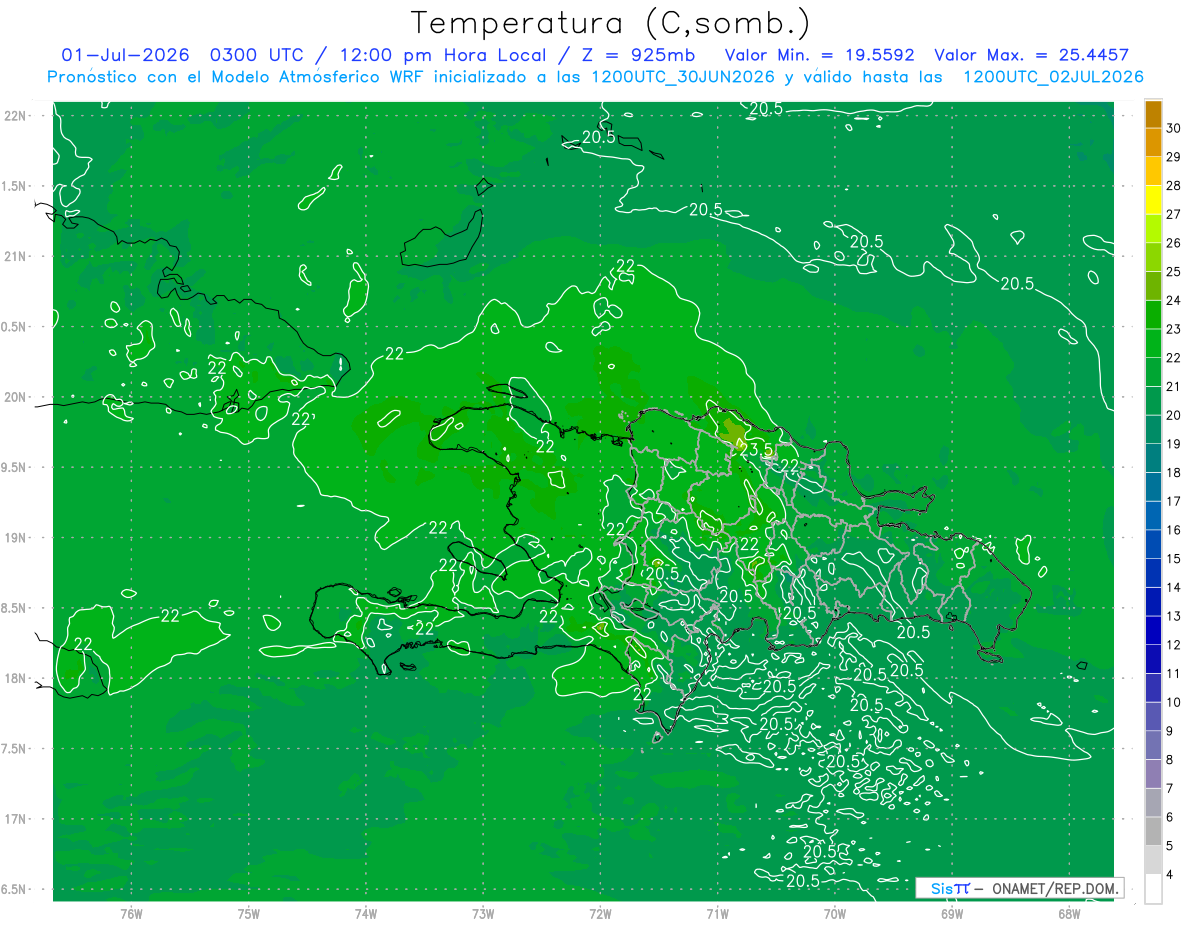Screen dimensions: 1200x927
Task: Click the '70W' longitude axis label
Action: [x=835, y=913]
